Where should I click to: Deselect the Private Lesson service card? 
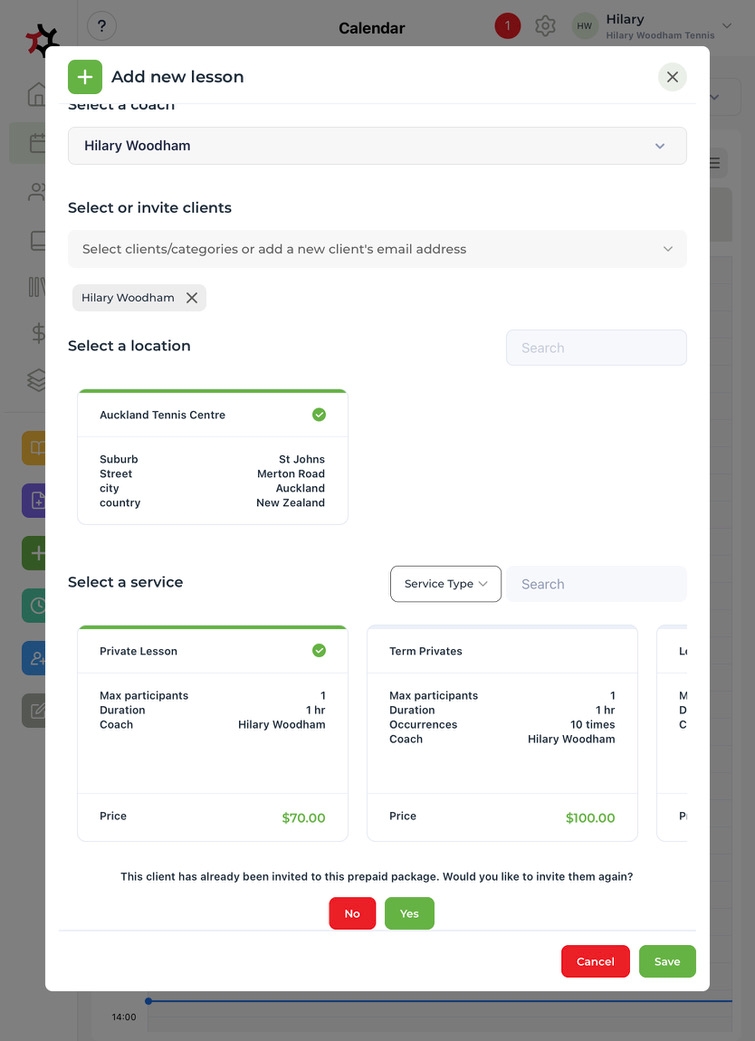tap(213, 733)
